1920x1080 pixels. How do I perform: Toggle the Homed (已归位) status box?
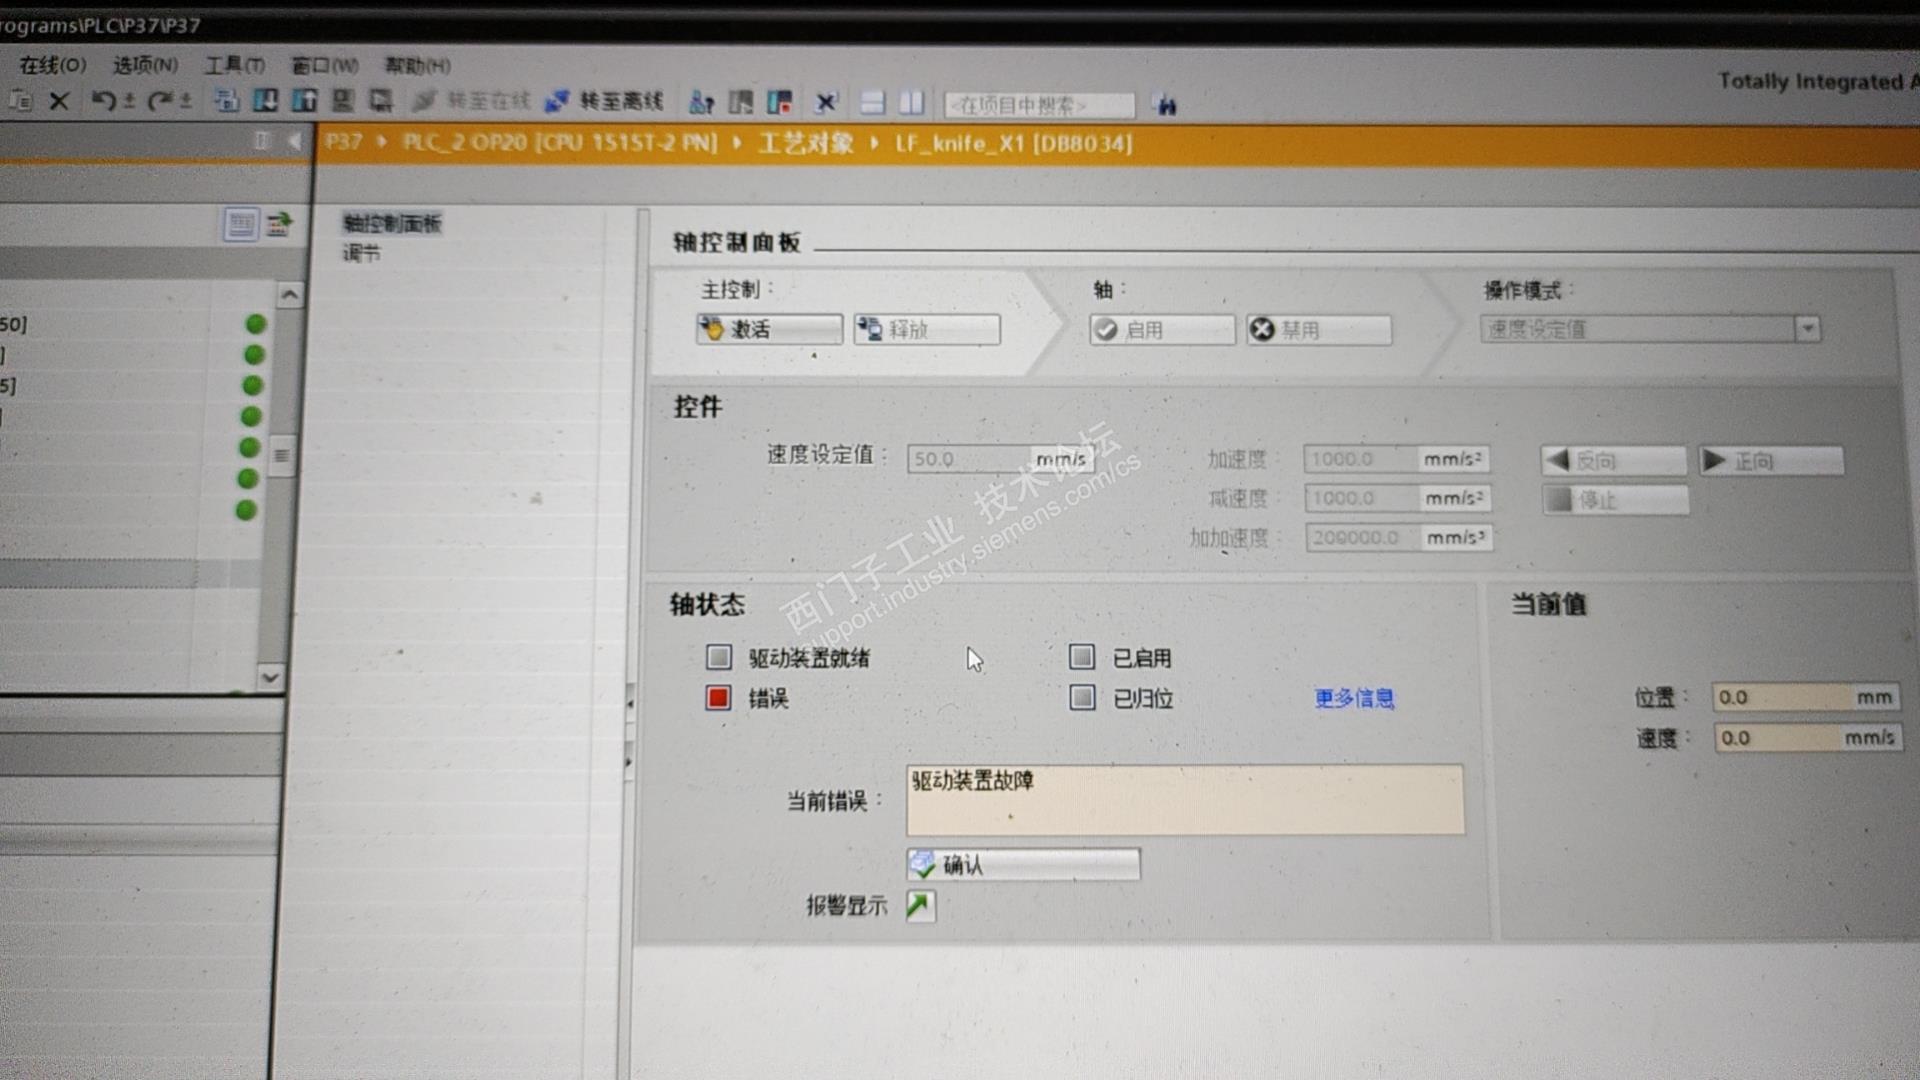(1081, 697)
